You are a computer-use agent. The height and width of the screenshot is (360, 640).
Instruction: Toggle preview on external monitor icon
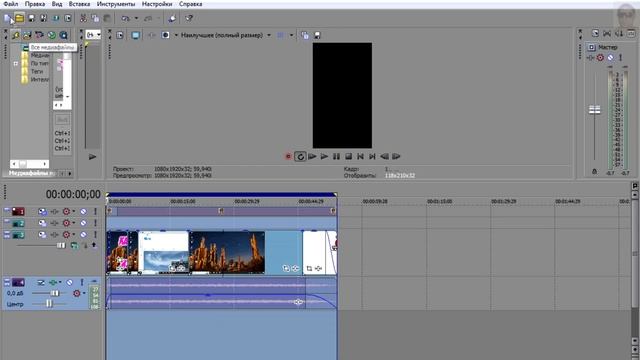pos(135,35)
